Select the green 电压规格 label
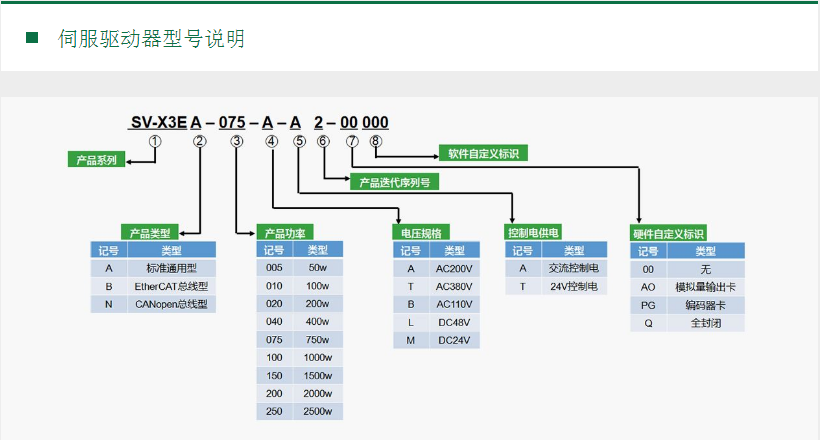 click(422, 232)
